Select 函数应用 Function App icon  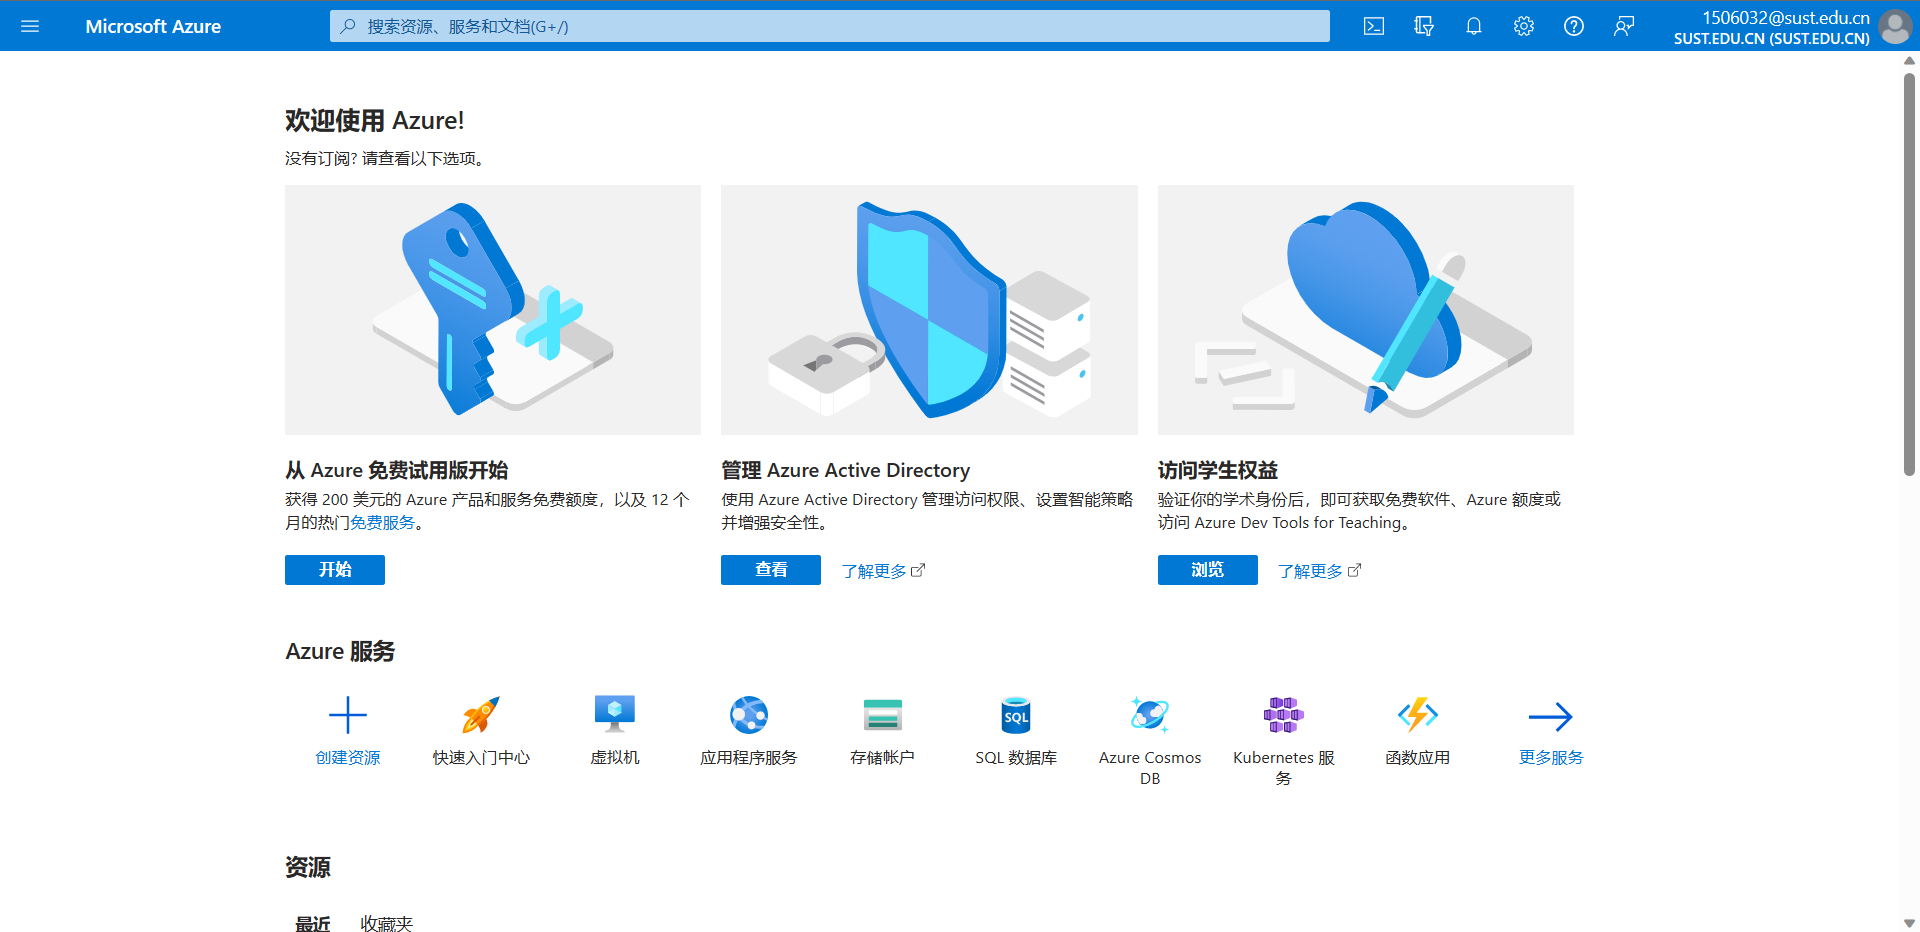pyautogui.click(x=1417, y=716)
